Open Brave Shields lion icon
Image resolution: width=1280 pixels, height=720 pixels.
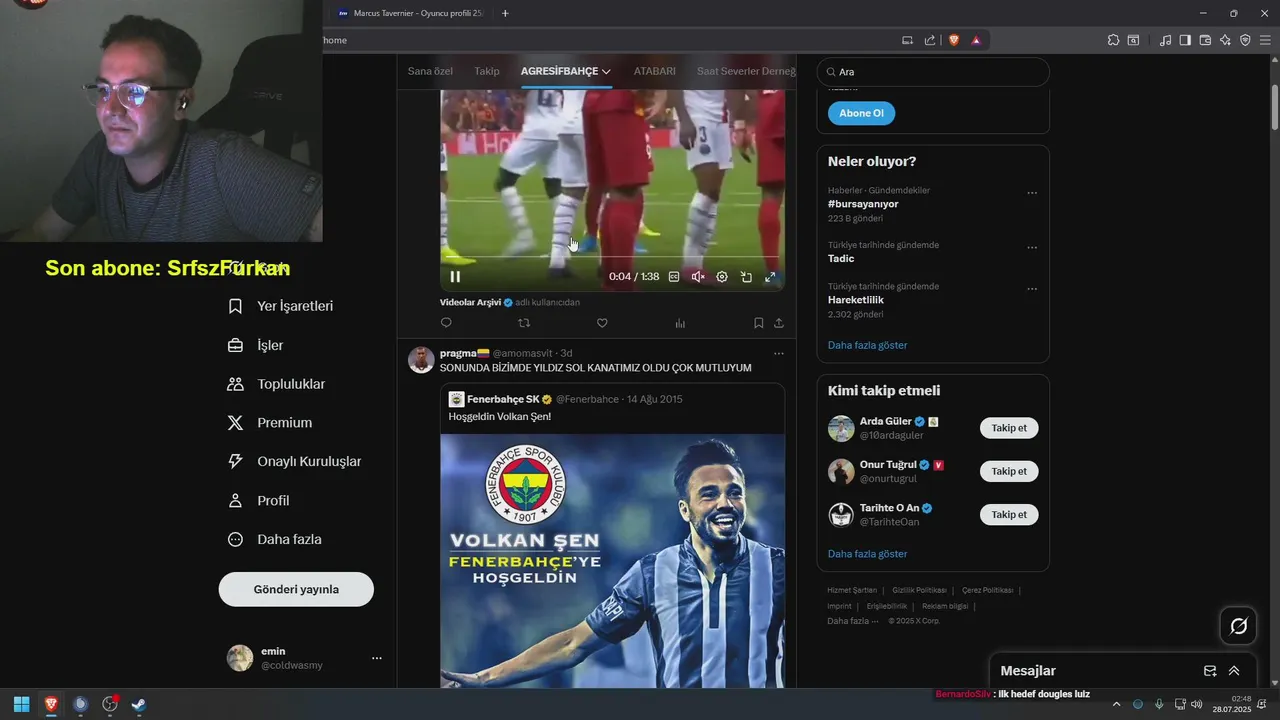(954, 40)
